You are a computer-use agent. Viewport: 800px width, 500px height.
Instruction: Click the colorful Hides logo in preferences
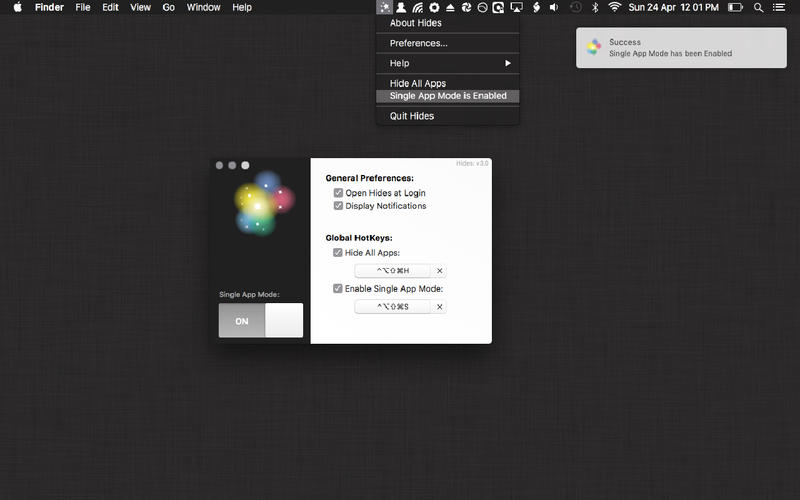coord(264,203)
